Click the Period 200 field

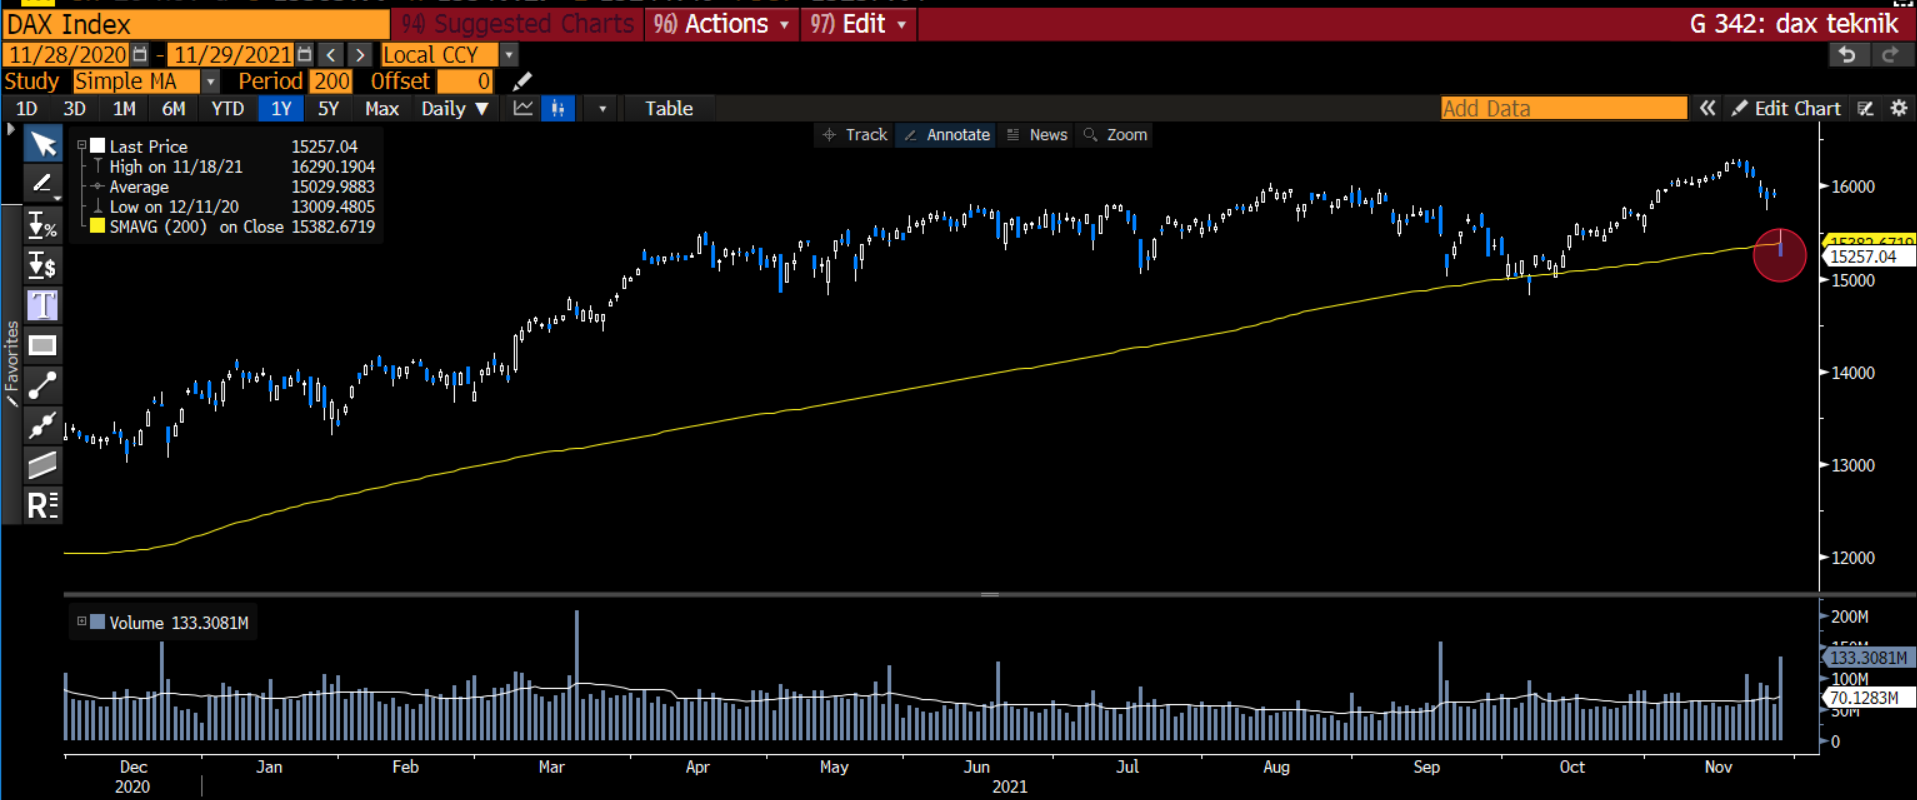[x=331, y=81]
